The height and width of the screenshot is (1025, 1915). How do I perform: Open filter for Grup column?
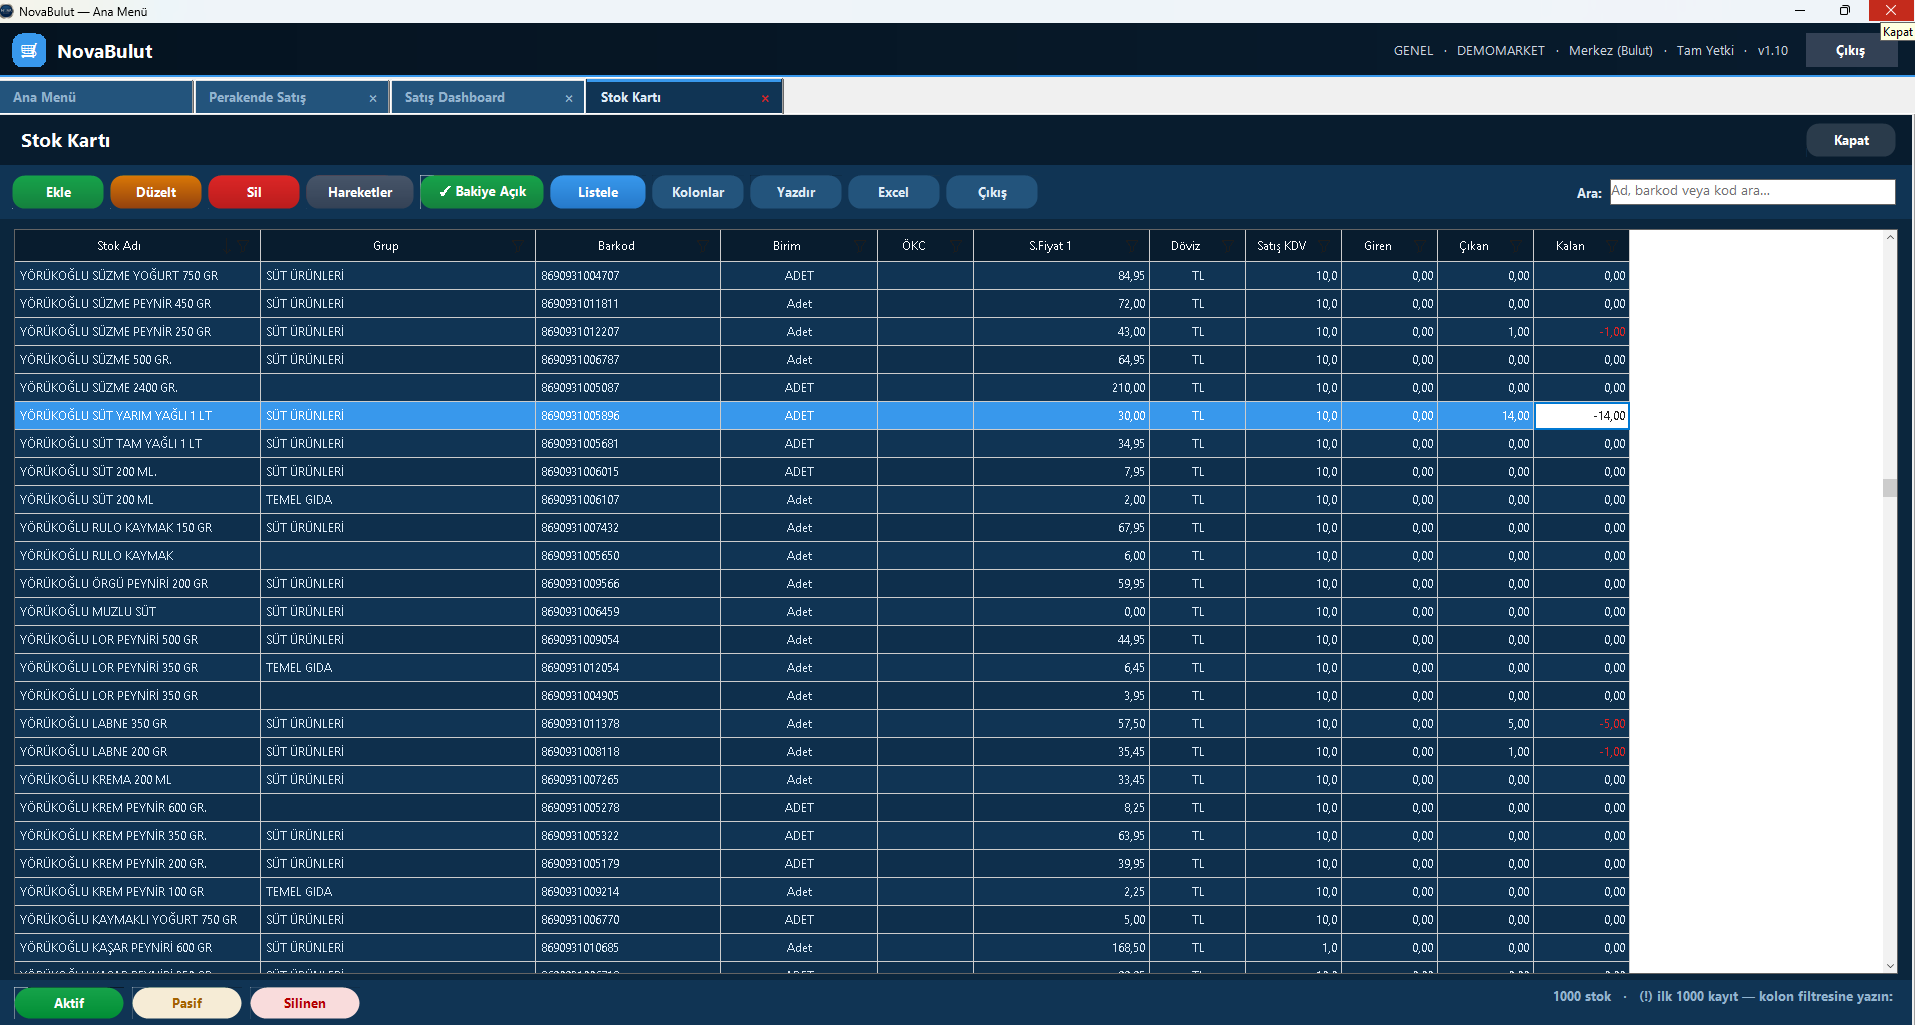(x=518, y=245)
